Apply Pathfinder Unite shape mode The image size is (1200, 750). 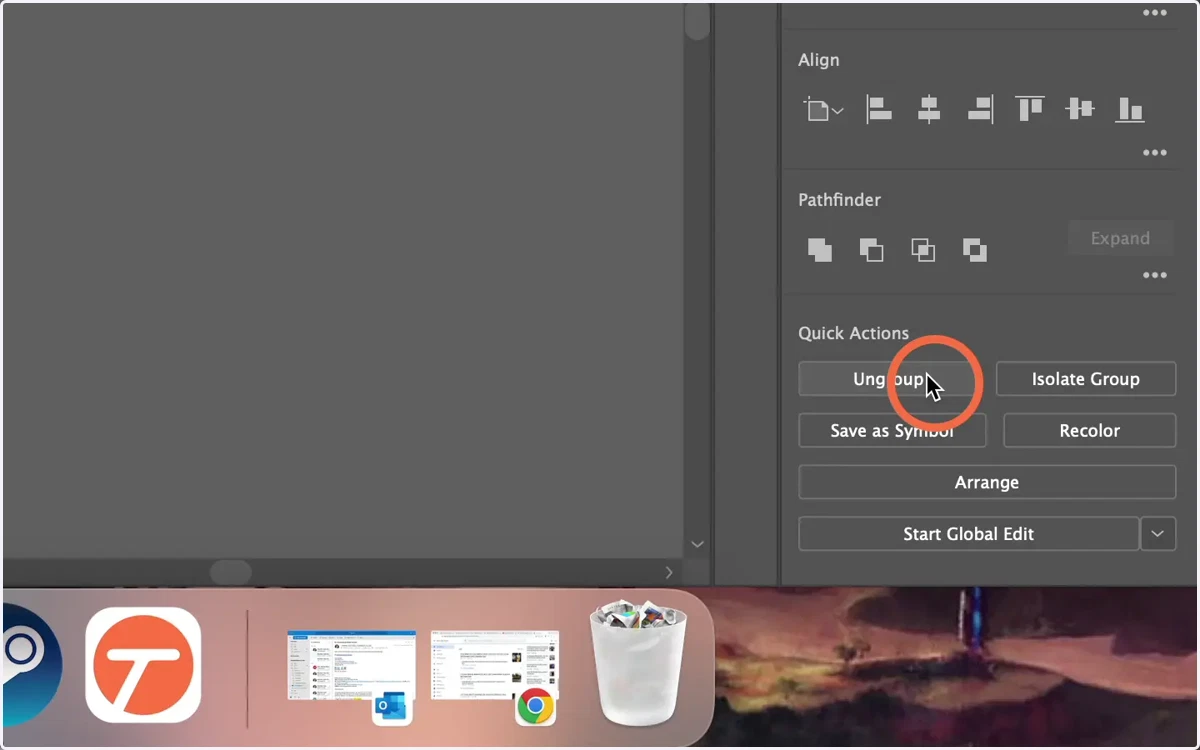coord(820,250)
